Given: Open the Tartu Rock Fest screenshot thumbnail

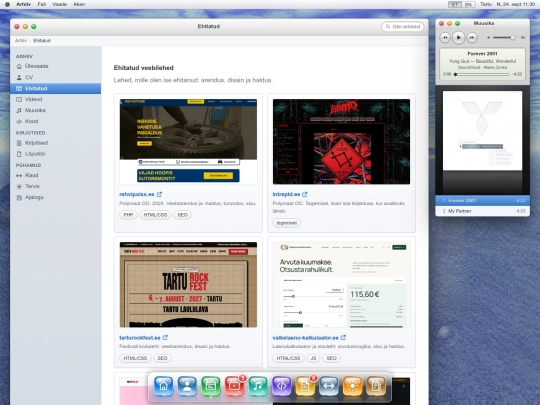Looking at the screenshot, I should 188,285.
